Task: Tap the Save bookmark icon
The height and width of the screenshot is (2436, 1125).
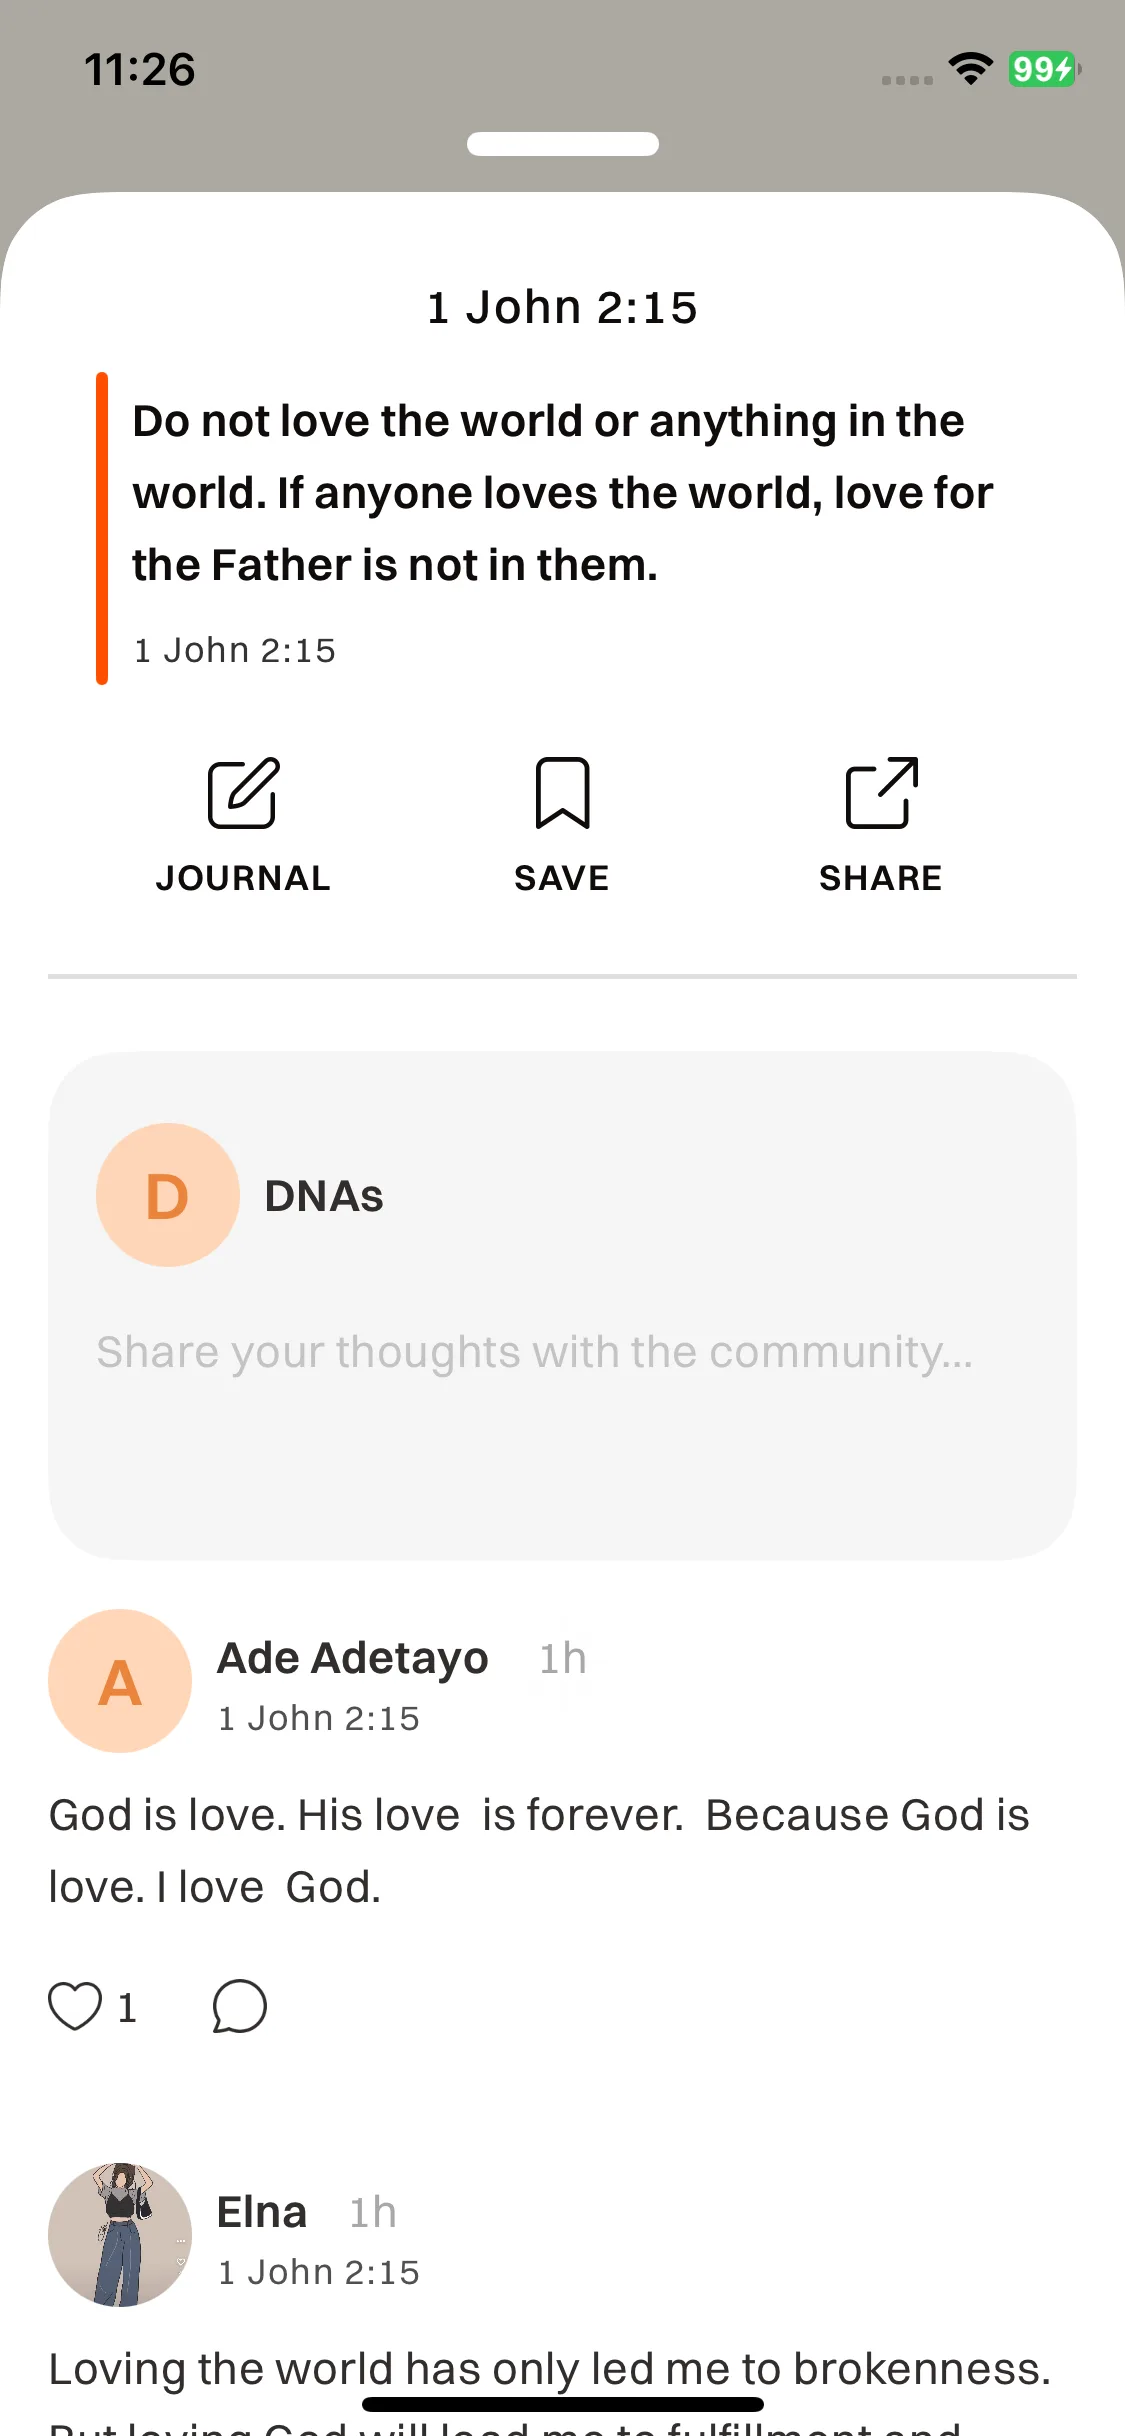Action: coord(562,793)
